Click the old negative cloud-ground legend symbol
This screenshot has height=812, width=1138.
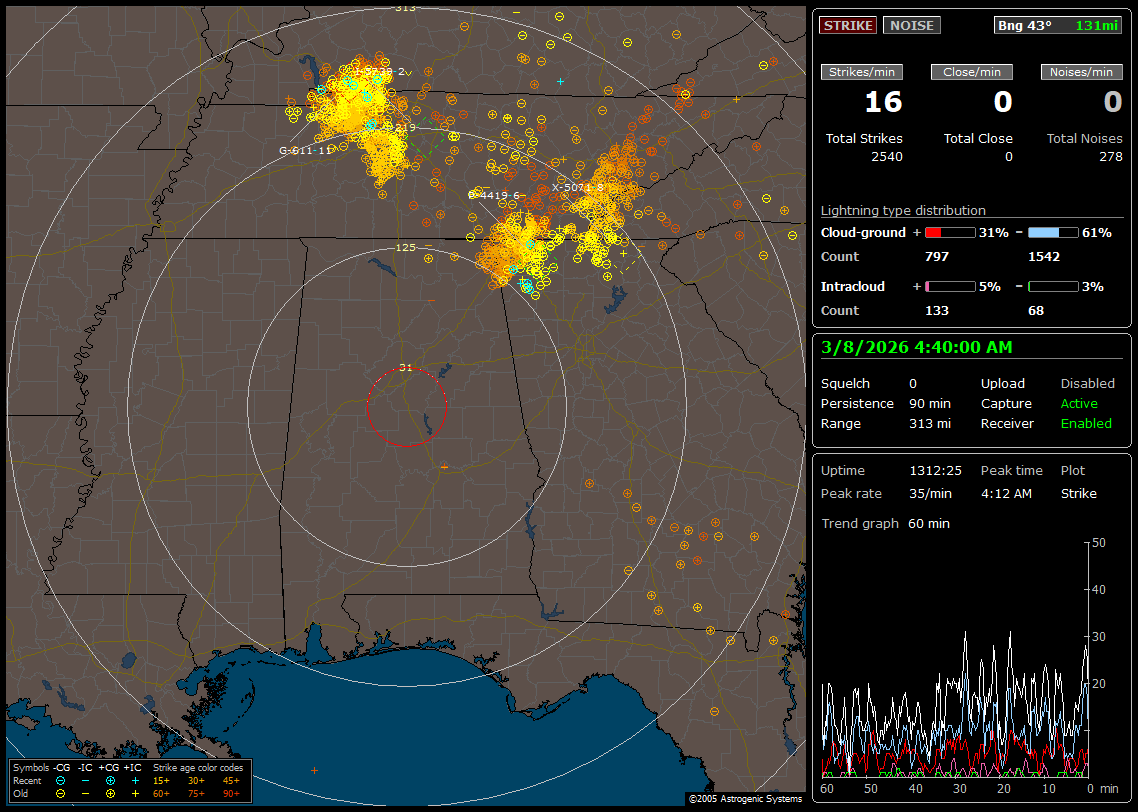pyautogui.click(x=61, y=793)
